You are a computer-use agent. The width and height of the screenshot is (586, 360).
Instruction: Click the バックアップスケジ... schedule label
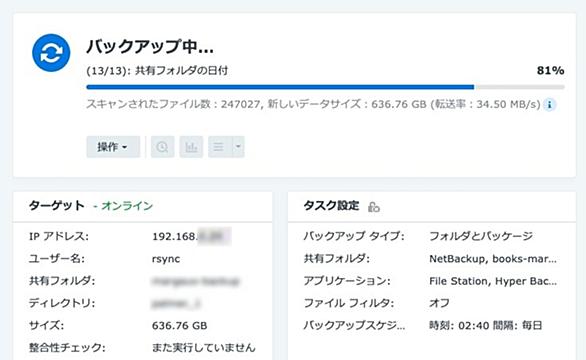point(354,325)
